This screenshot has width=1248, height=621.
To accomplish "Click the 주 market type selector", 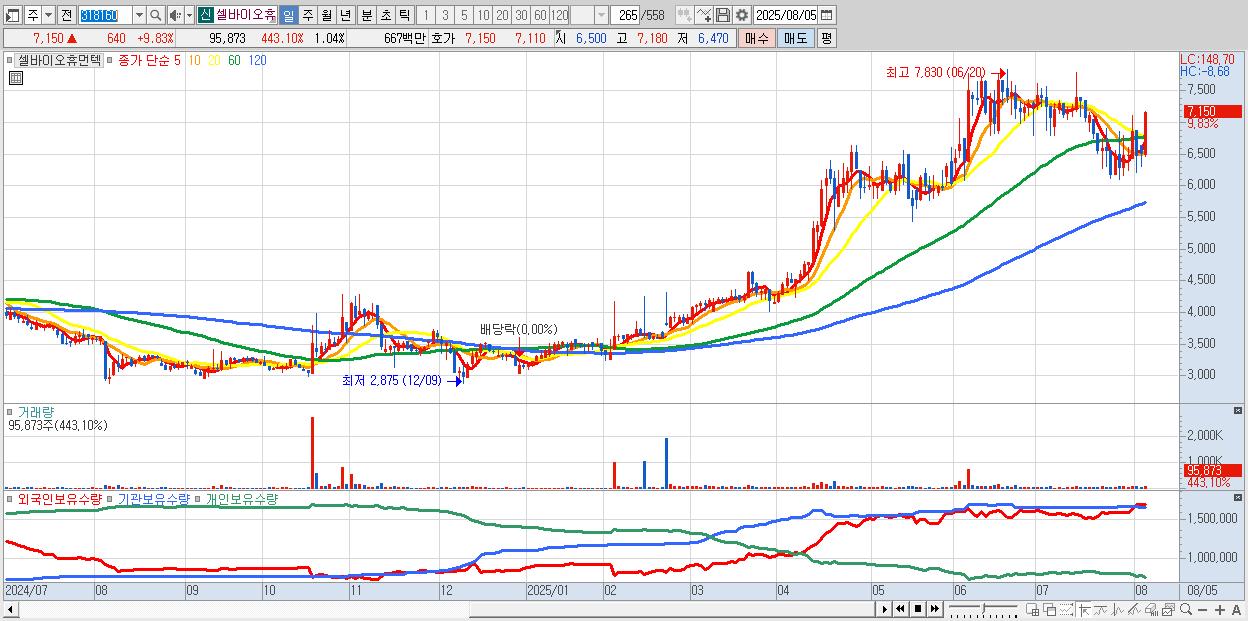I will 33,15.
